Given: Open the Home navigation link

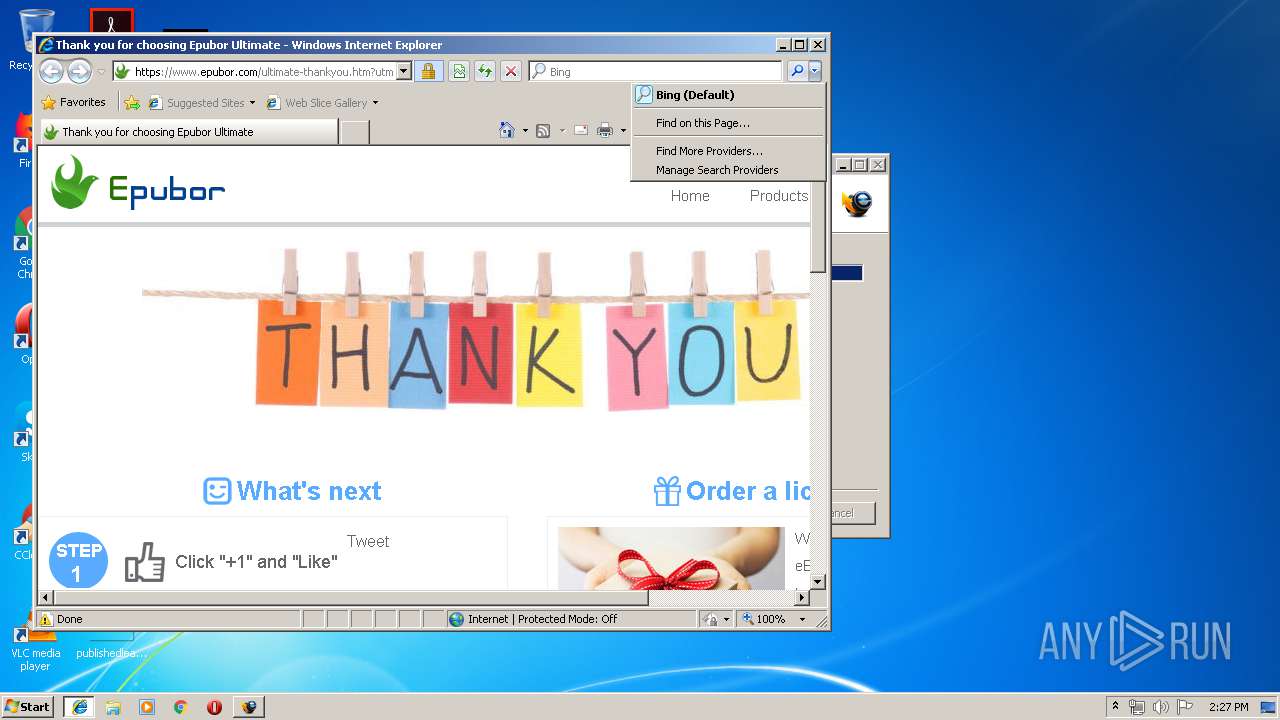Looking at the screenshot, I should click(x=690, y=196).
